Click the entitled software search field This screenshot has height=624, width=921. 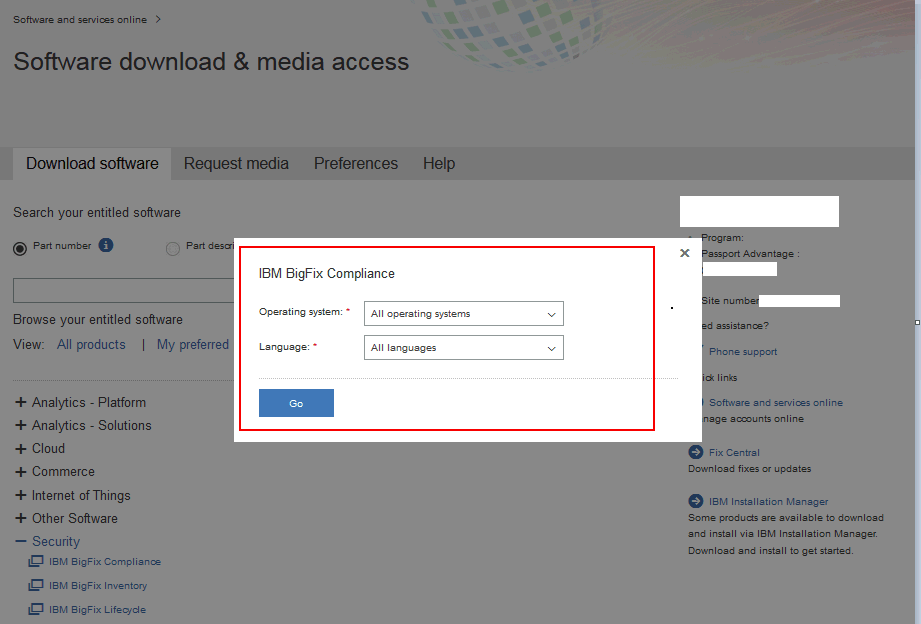click(124, 291)
